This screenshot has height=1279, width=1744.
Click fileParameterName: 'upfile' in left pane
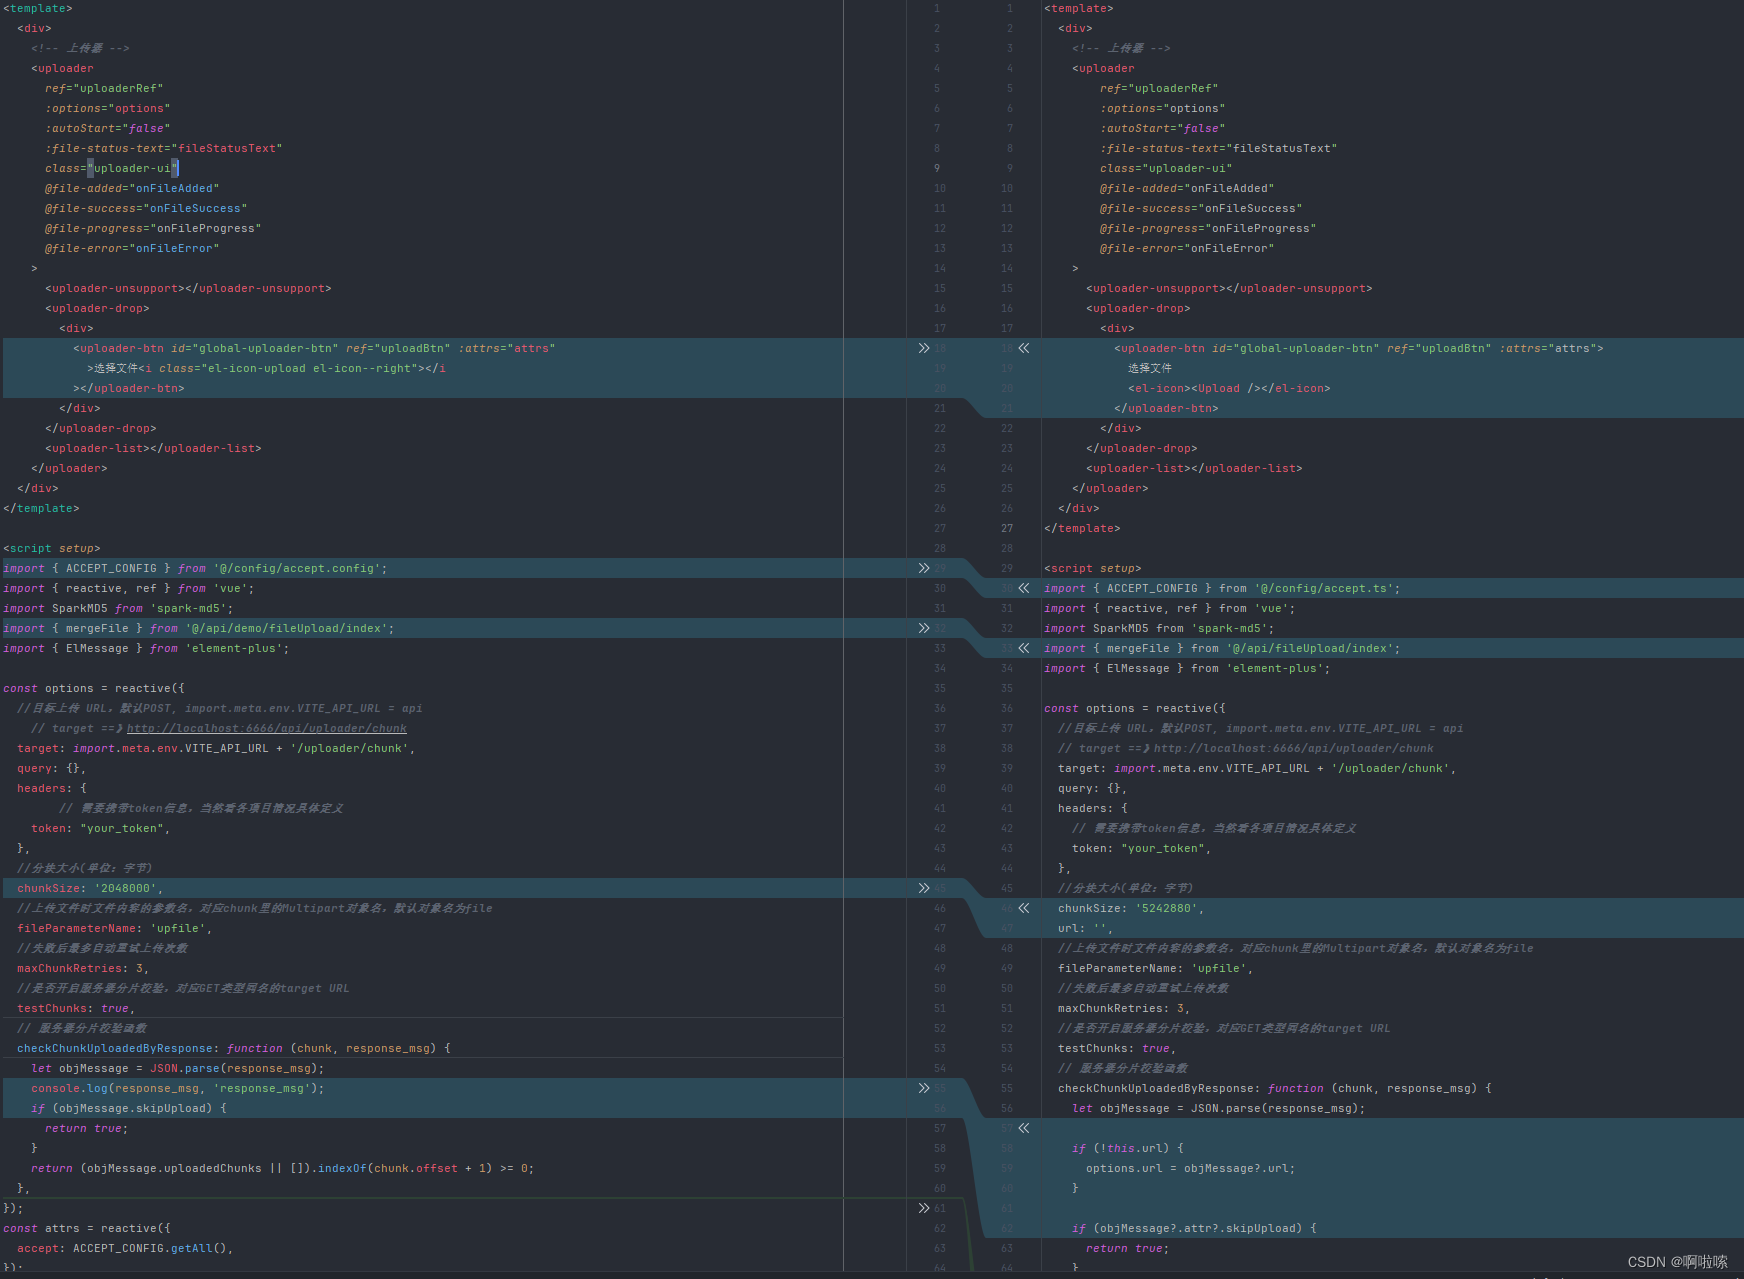[115, 928]
